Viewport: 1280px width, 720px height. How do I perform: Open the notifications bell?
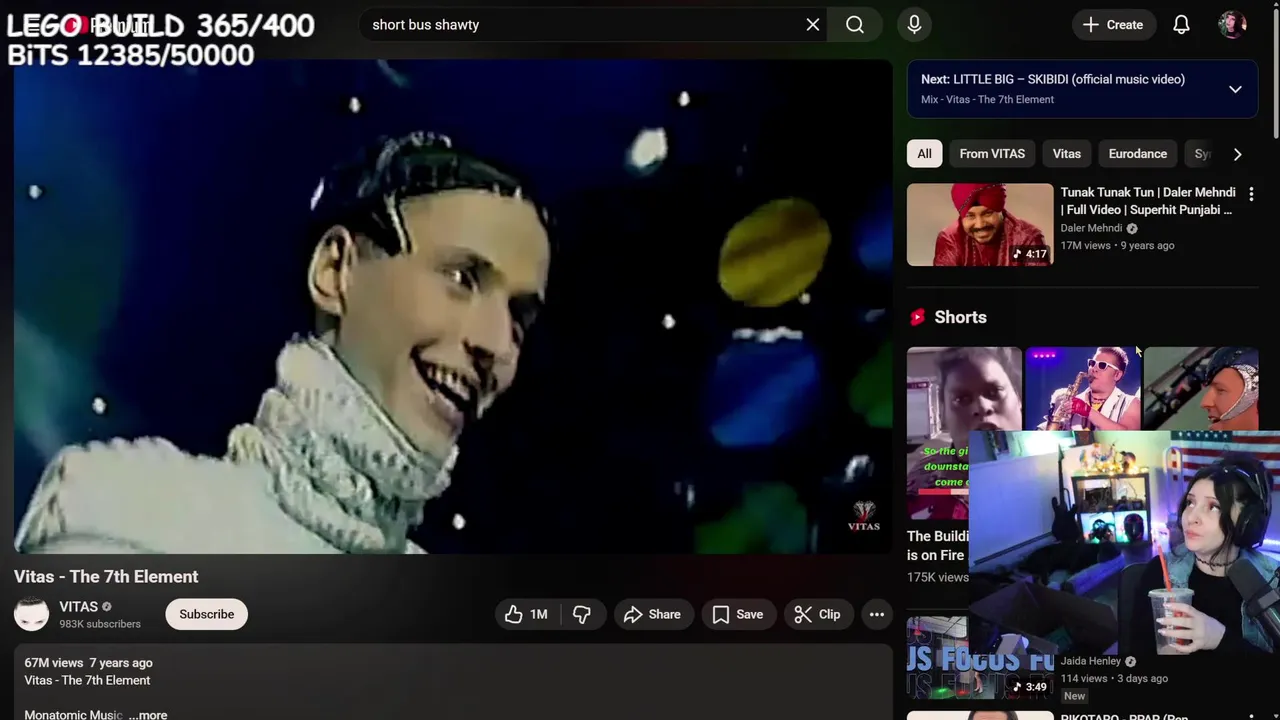tap(1181, 25)
